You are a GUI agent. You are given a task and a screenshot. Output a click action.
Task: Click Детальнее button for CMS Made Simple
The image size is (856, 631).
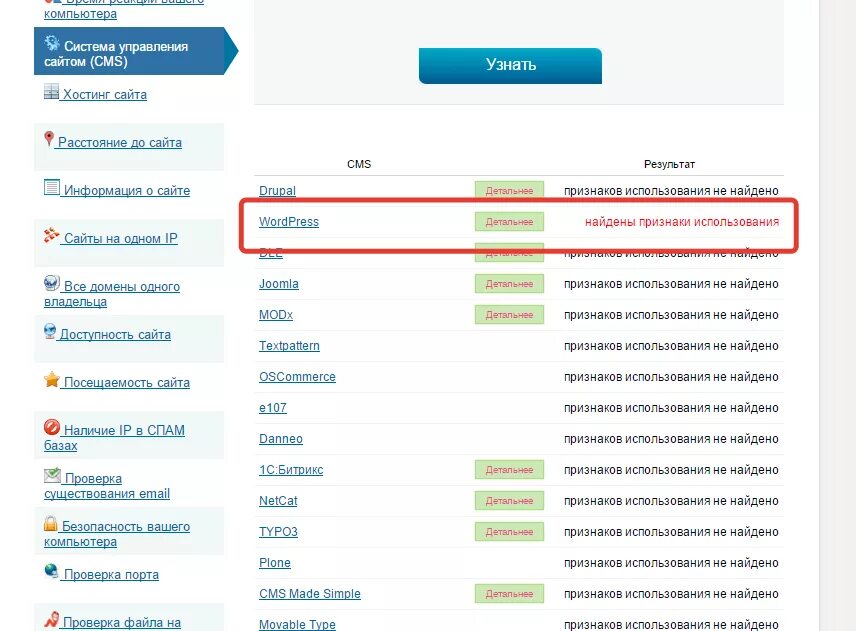pyautogui.click(x=509, y=594)
